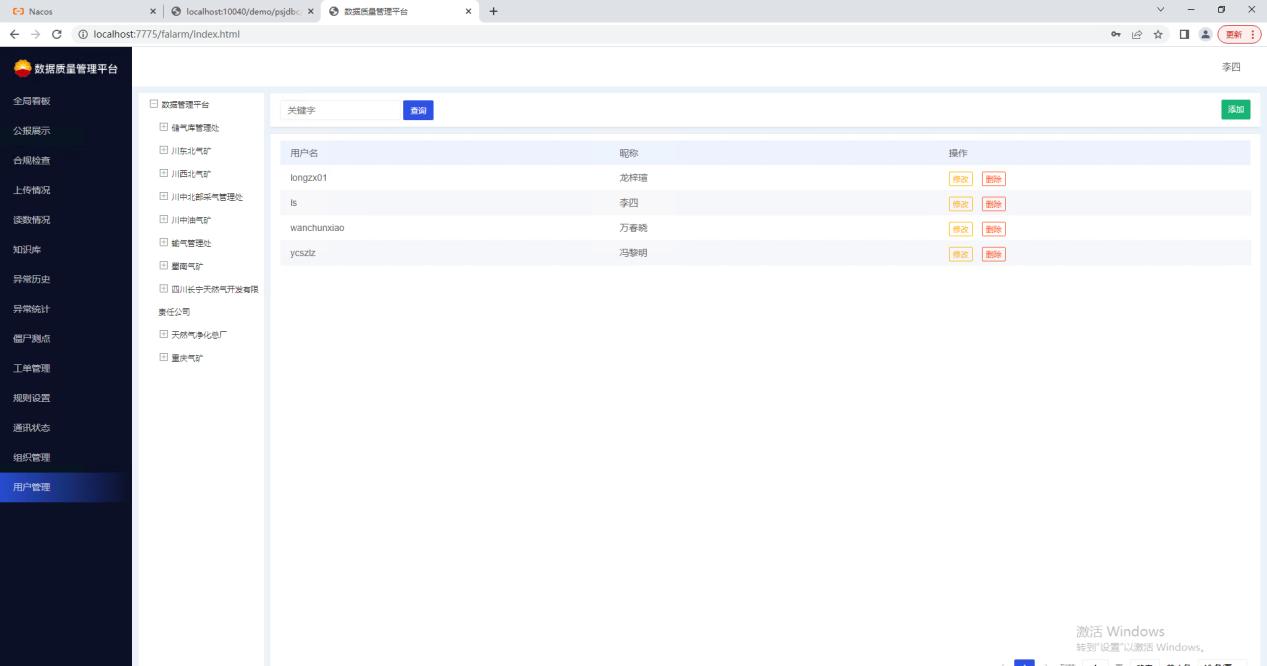
Task: Open 全局看板 in the left sidebar
Action: point(32,101)
